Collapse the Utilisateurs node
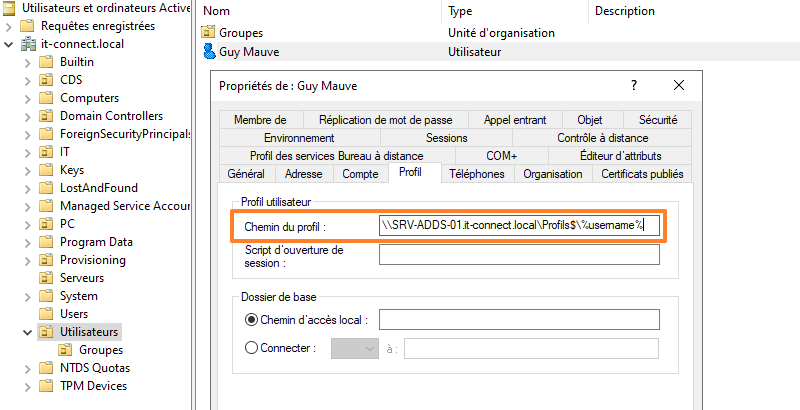The height and width of the screenshot is (410, 800). pos(28,332)
